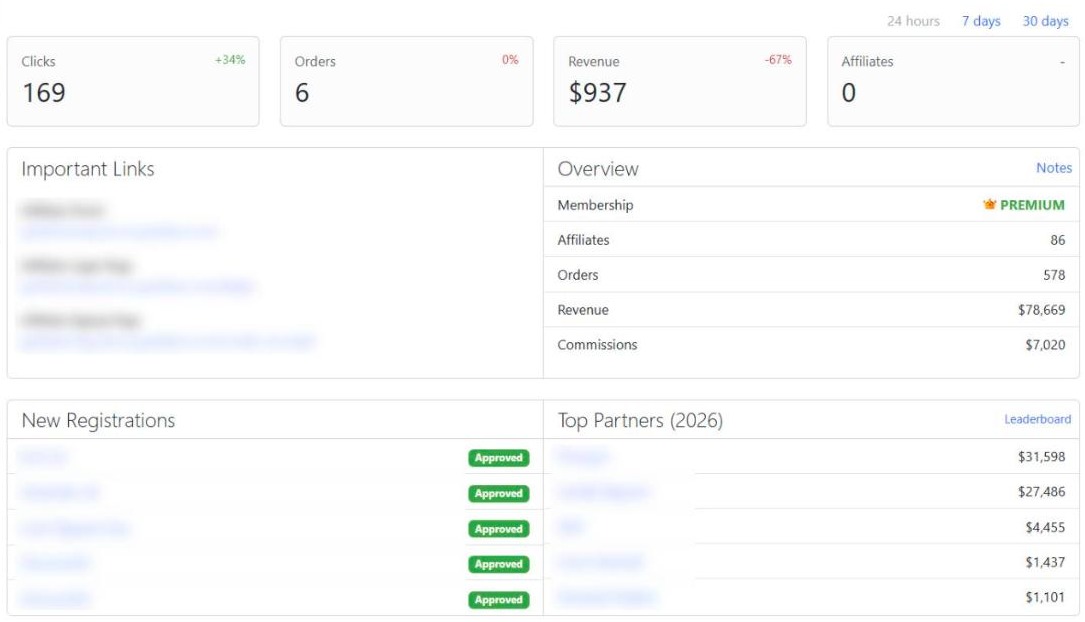
Task: Click top partner amount $31,598
Action: point(1041,457)
